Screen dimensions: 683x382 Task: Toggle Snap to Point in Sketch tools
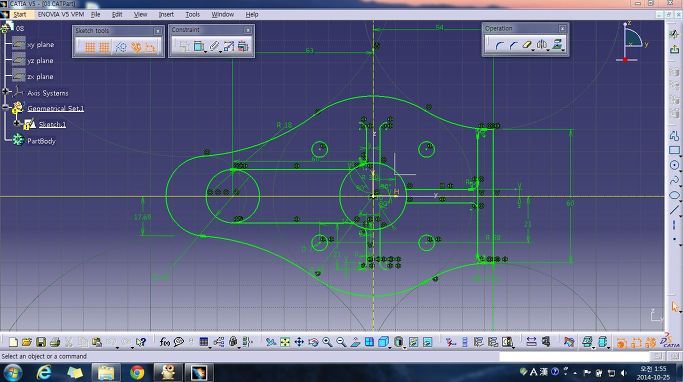pos(104,47)
